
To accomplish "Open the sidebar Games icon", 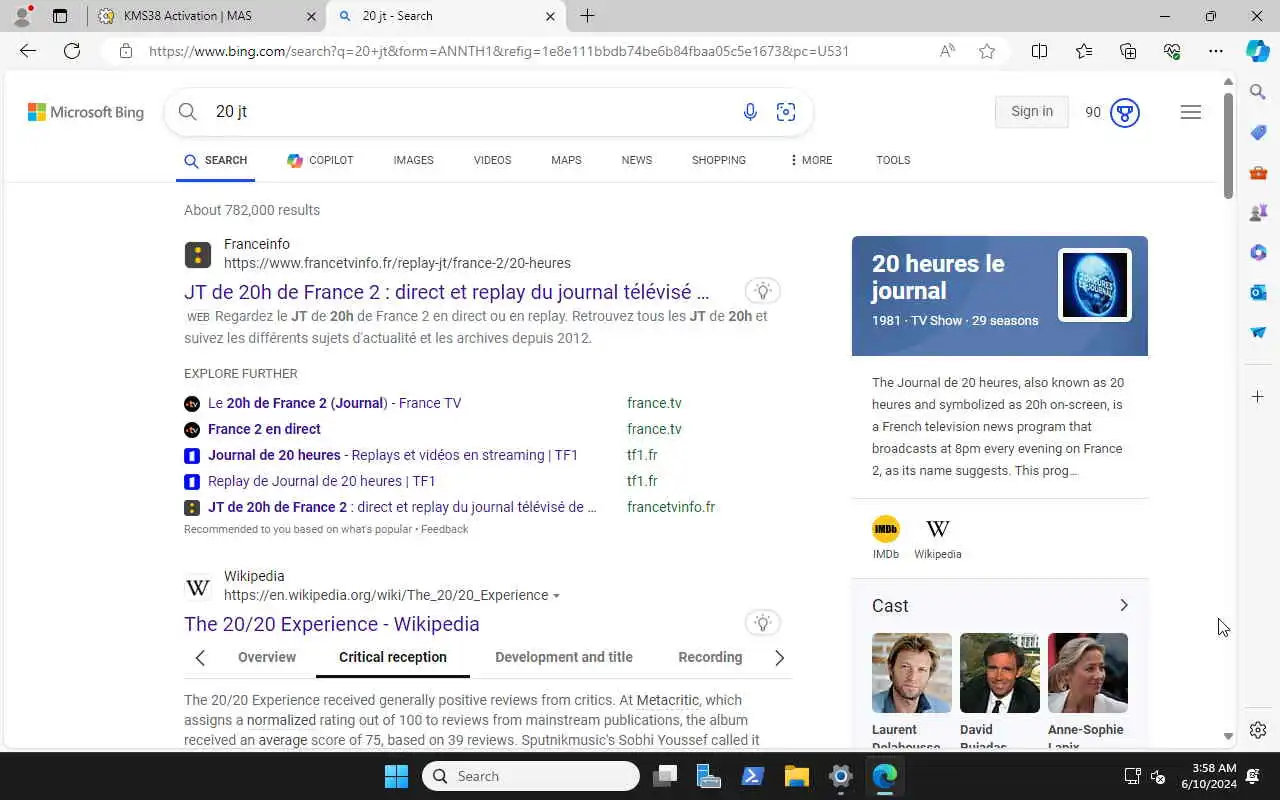I will tap(1258, 212).
